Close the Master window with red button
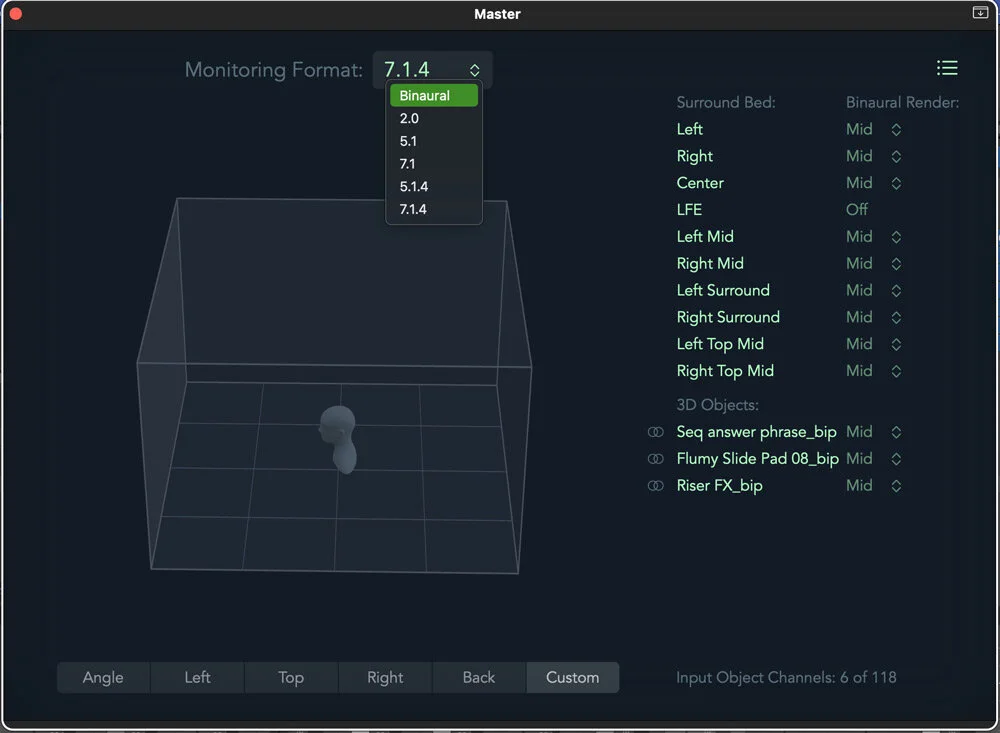This screenshot has height=733, width=1000. 15,13
